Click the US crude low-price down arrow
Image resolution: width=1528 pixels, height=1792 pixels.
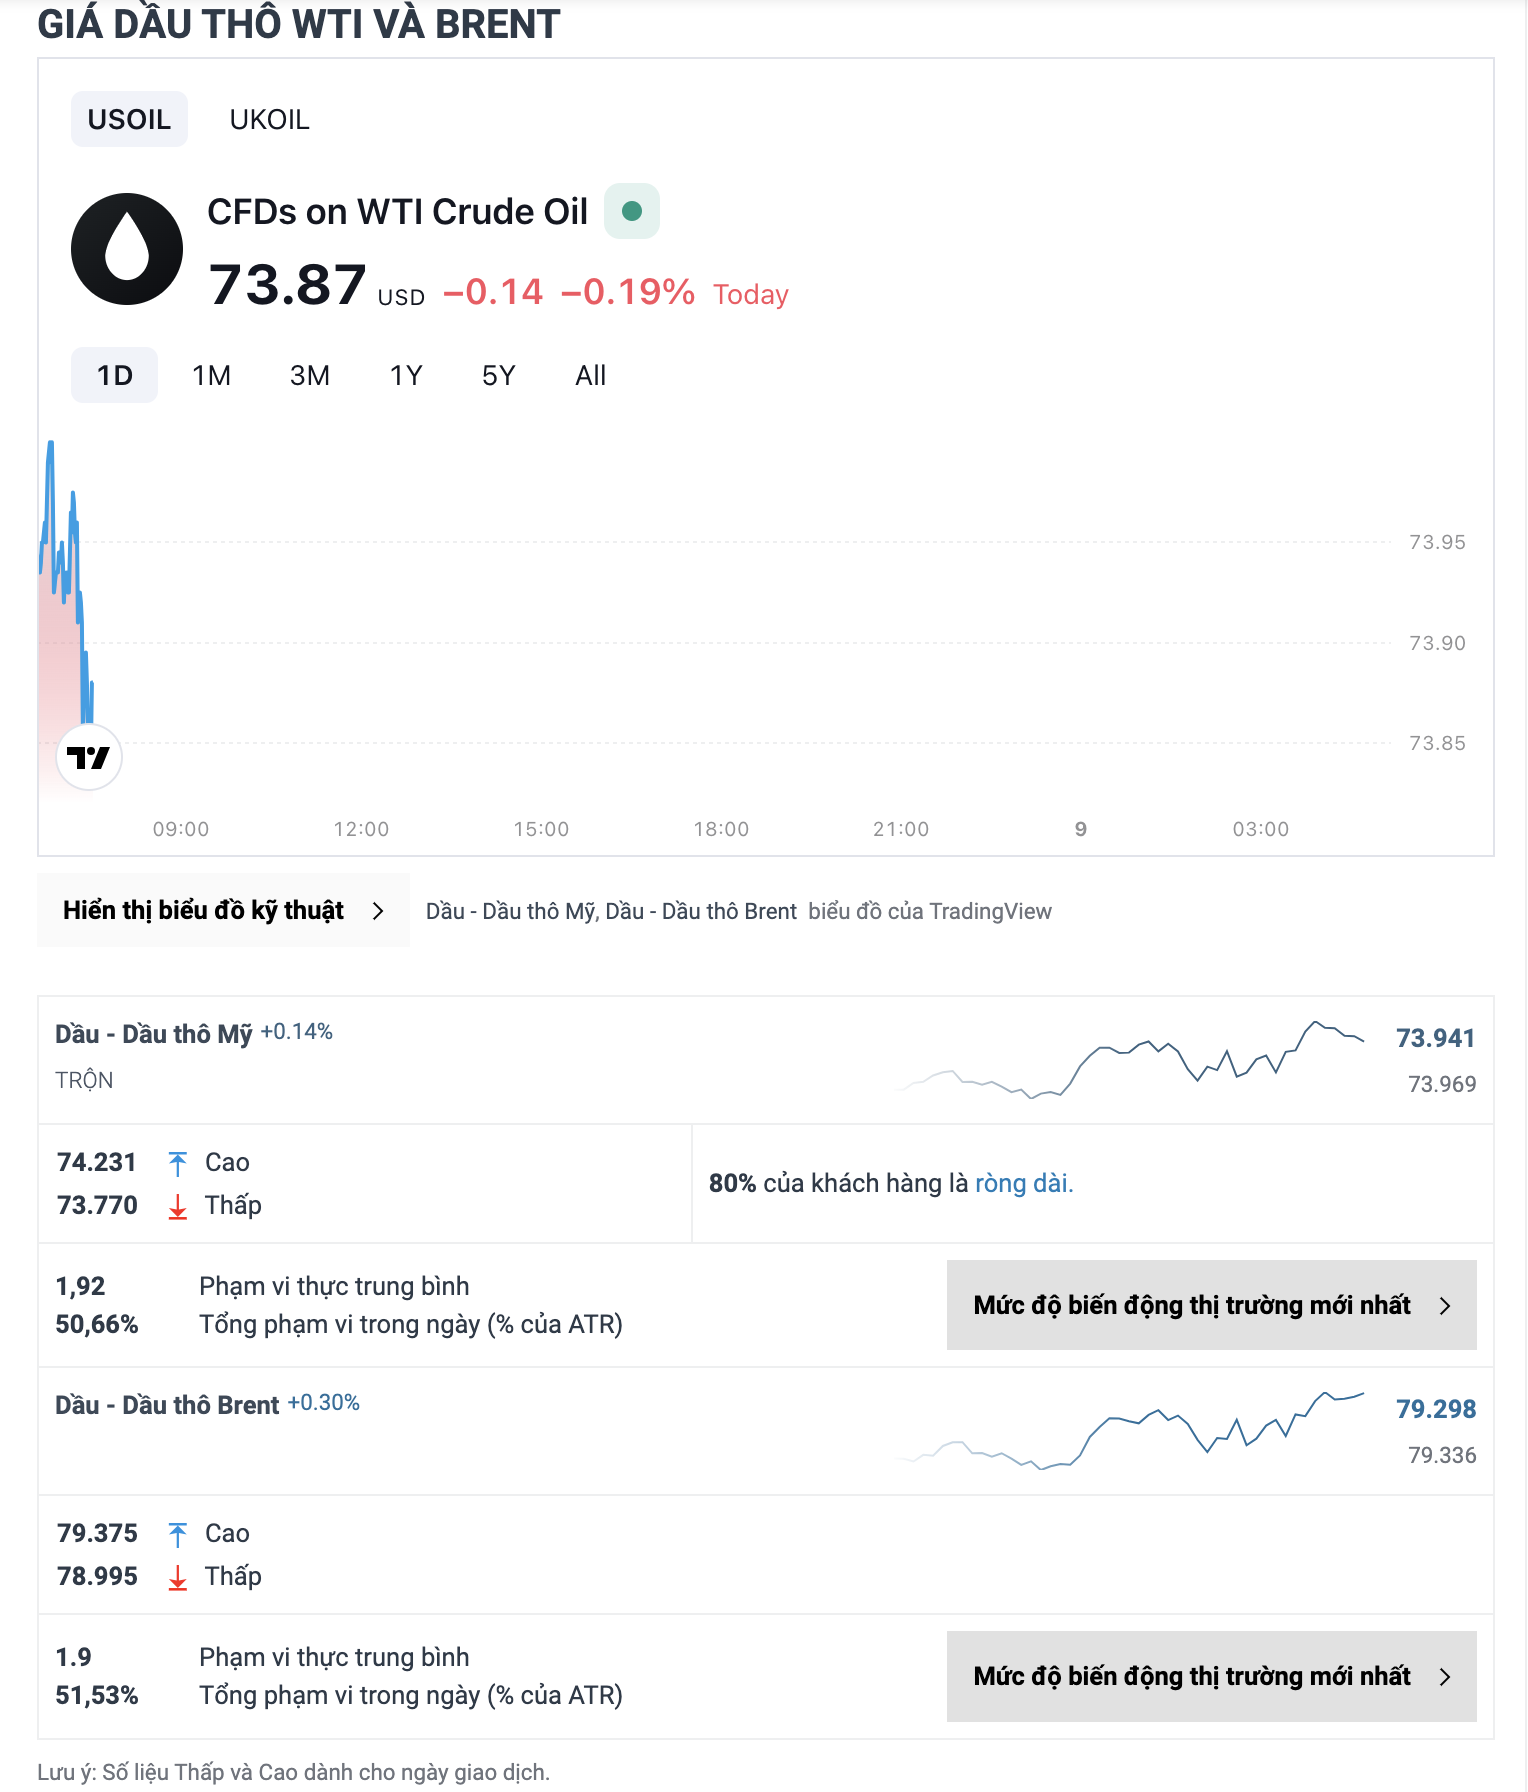click(x=178, y=1206)
